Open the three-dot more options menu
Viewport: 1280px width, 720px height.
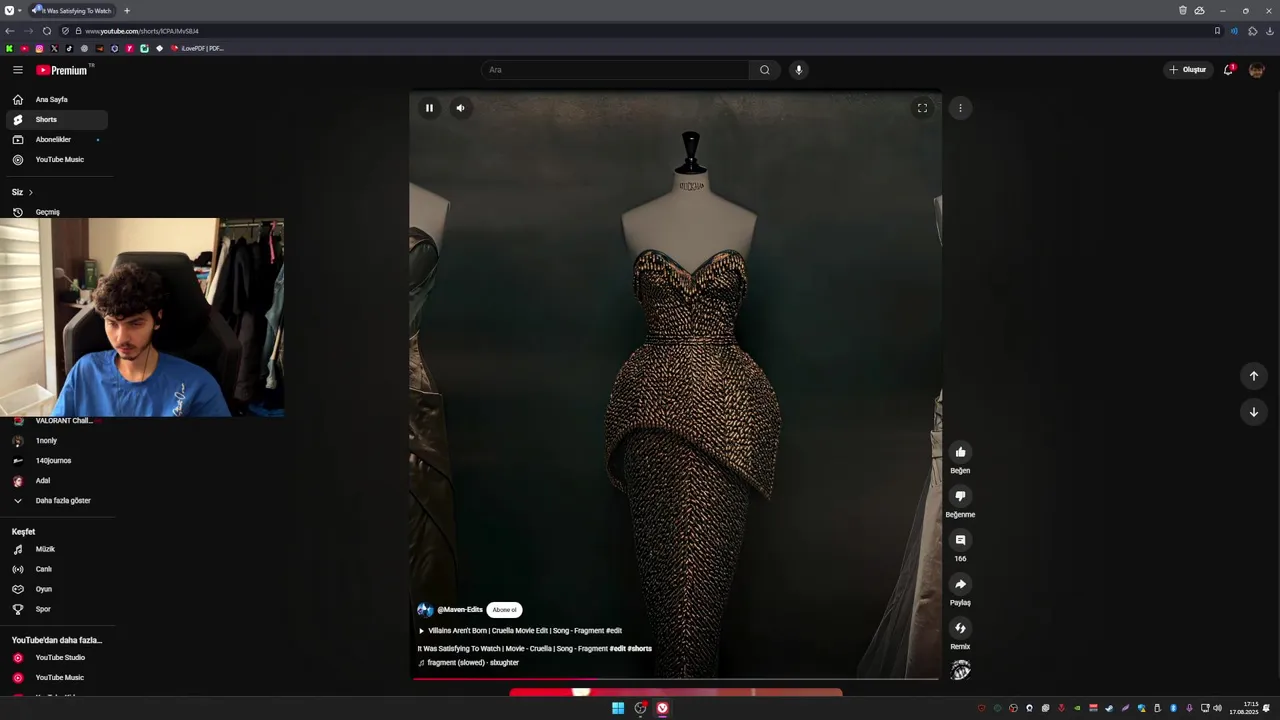pyautogui.click(x=960, y=108)
